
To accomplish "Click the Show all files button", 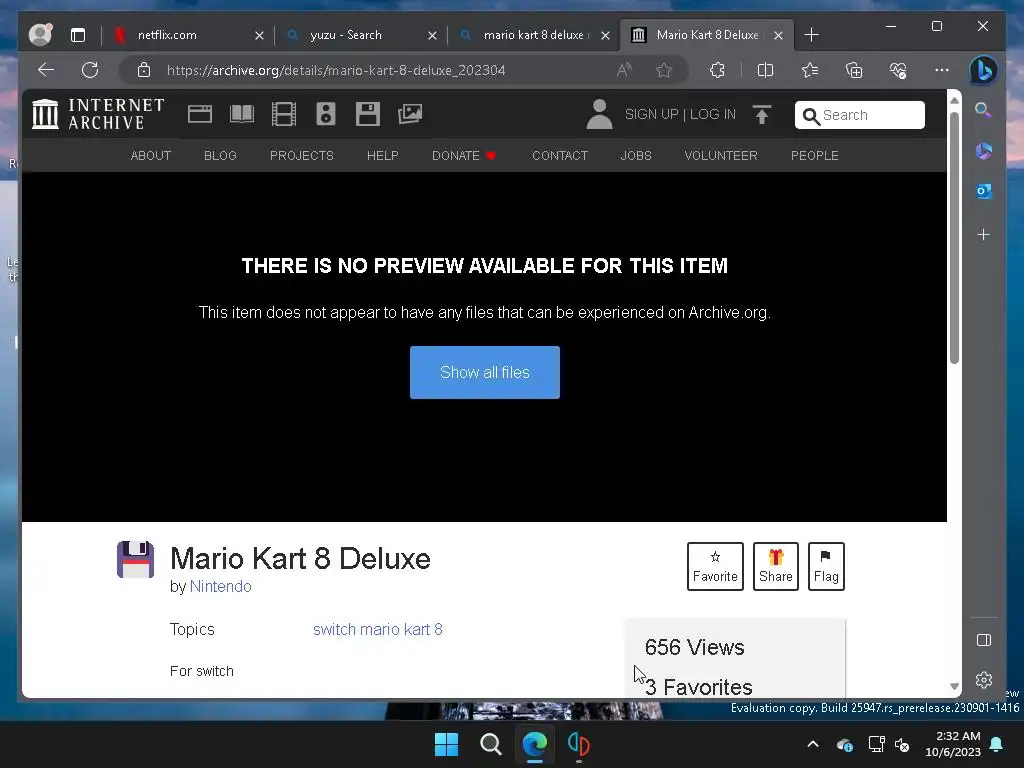I will pos(485,372).
